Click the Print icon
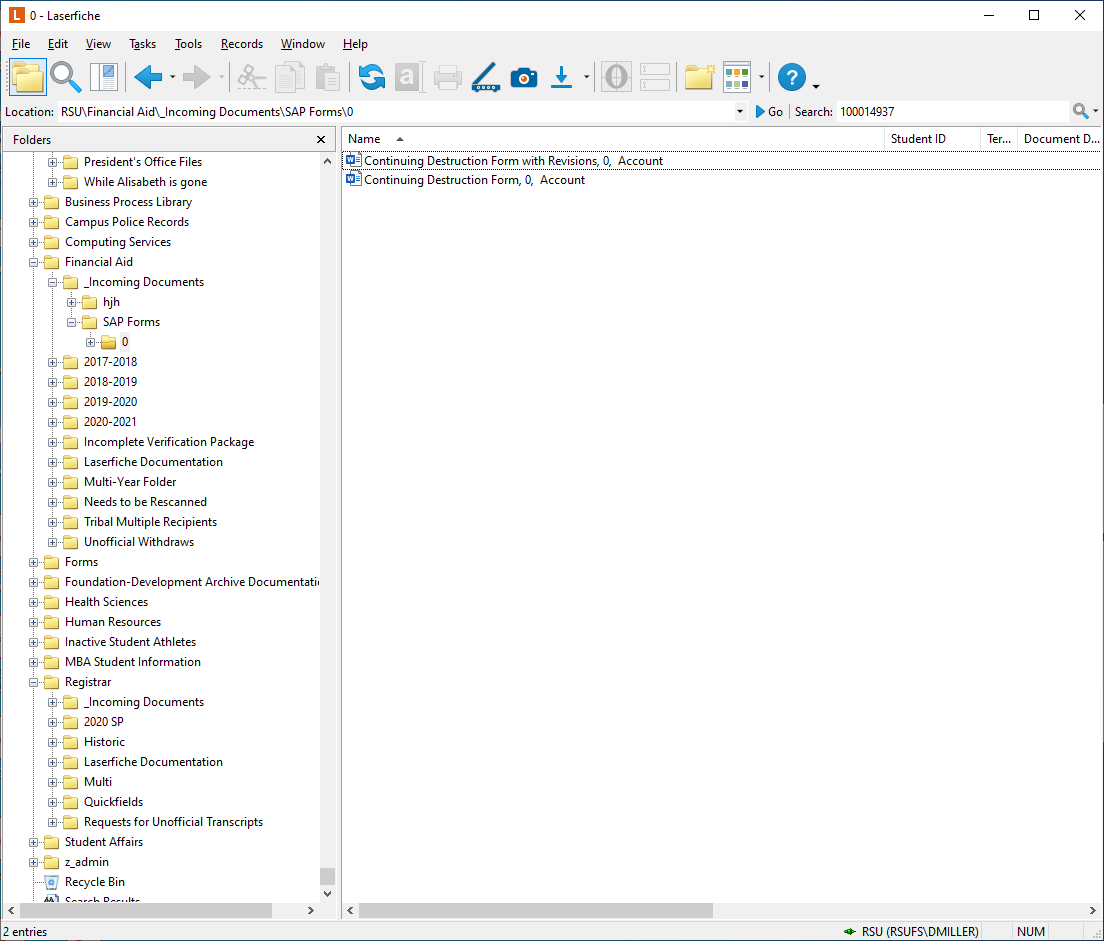1104x941 pixels. (448, 77)
